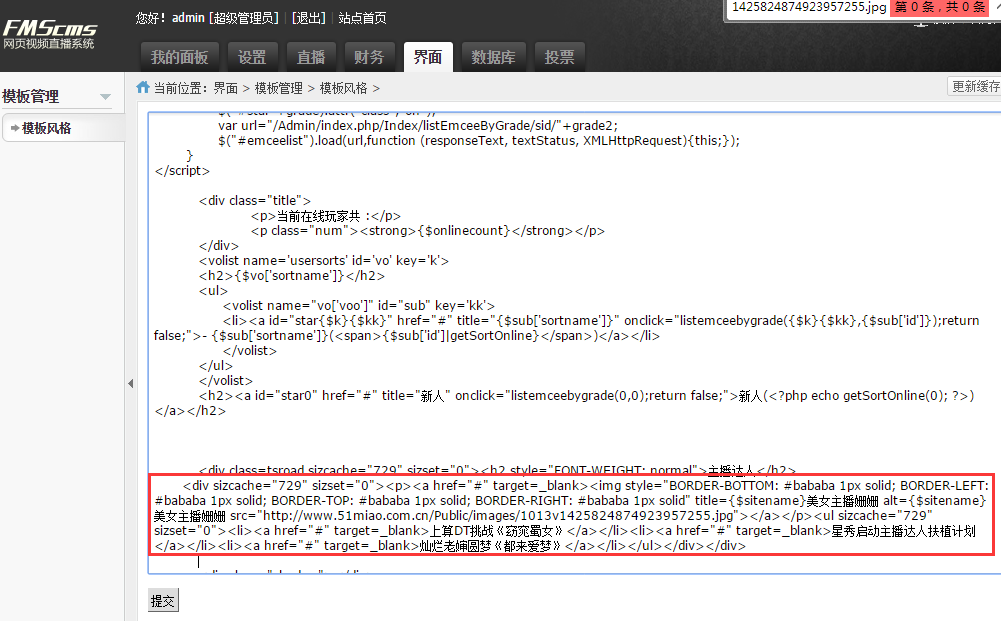The height and width of the screenshot is (621, 1001).
Task: Click the 当前在线玩家共 code line
Action: [326, 216]
